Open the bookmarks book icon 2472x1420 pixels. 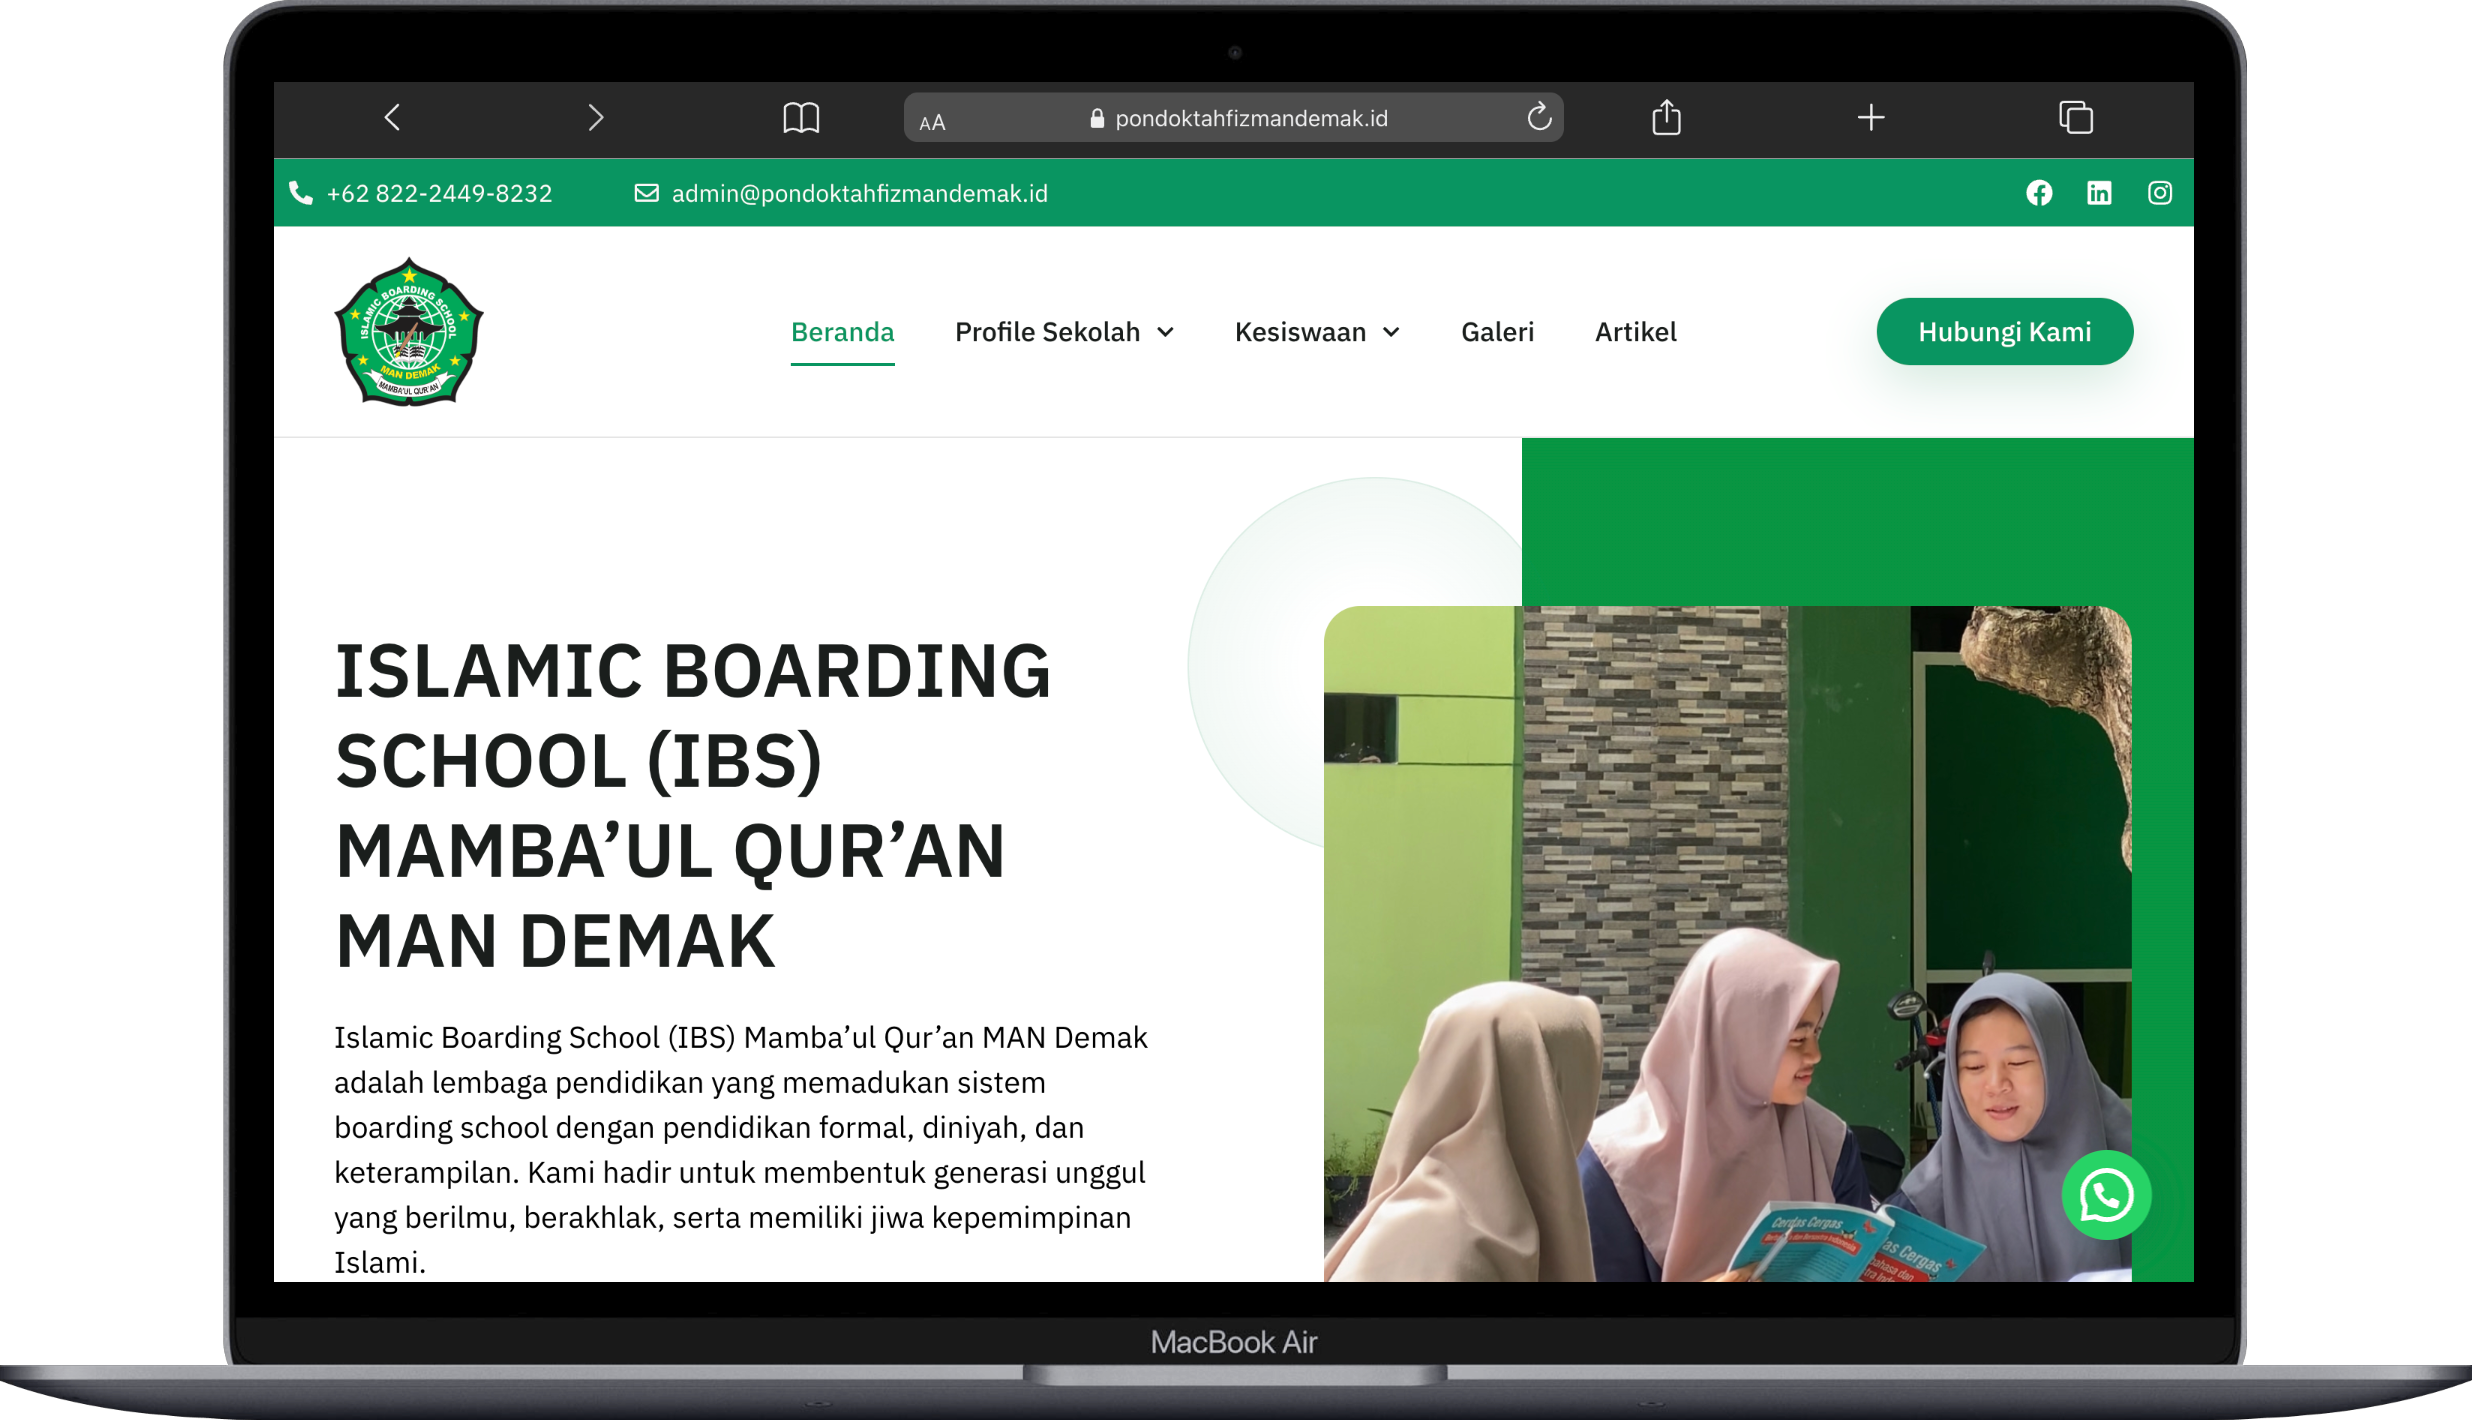click(800, 118)
